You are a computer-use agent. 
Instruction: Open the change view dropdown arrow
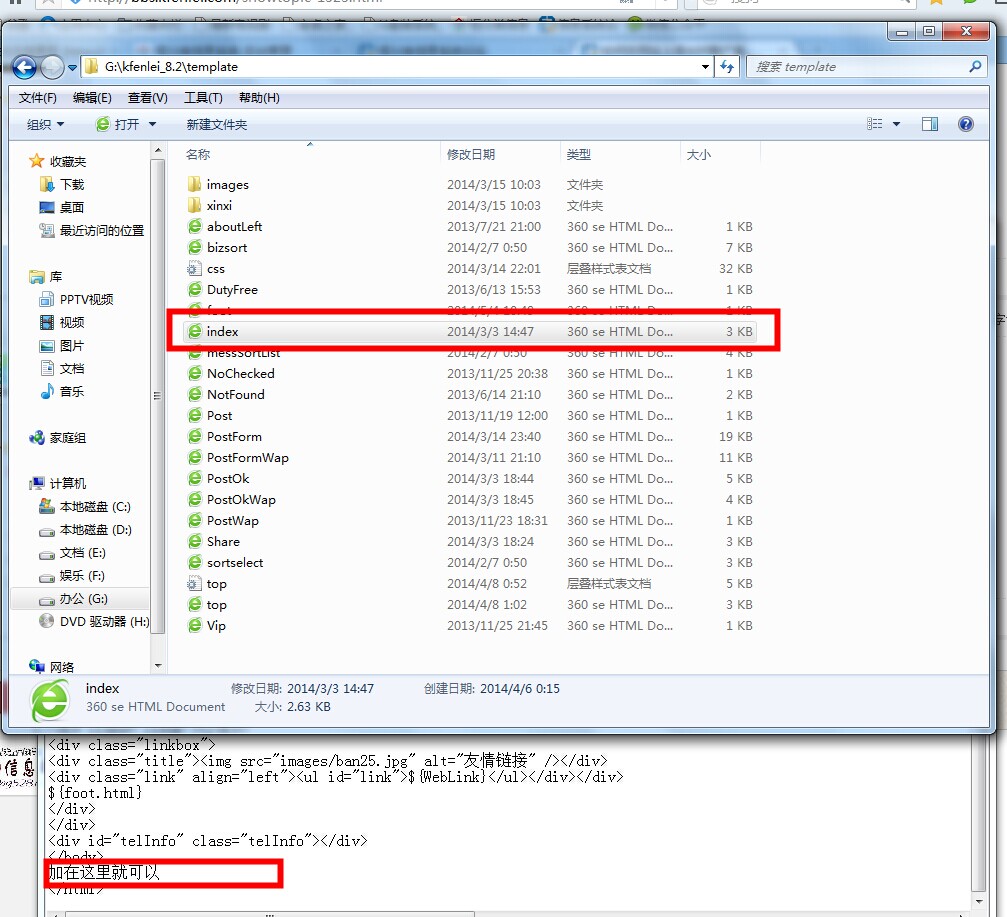tap(896, 124)
